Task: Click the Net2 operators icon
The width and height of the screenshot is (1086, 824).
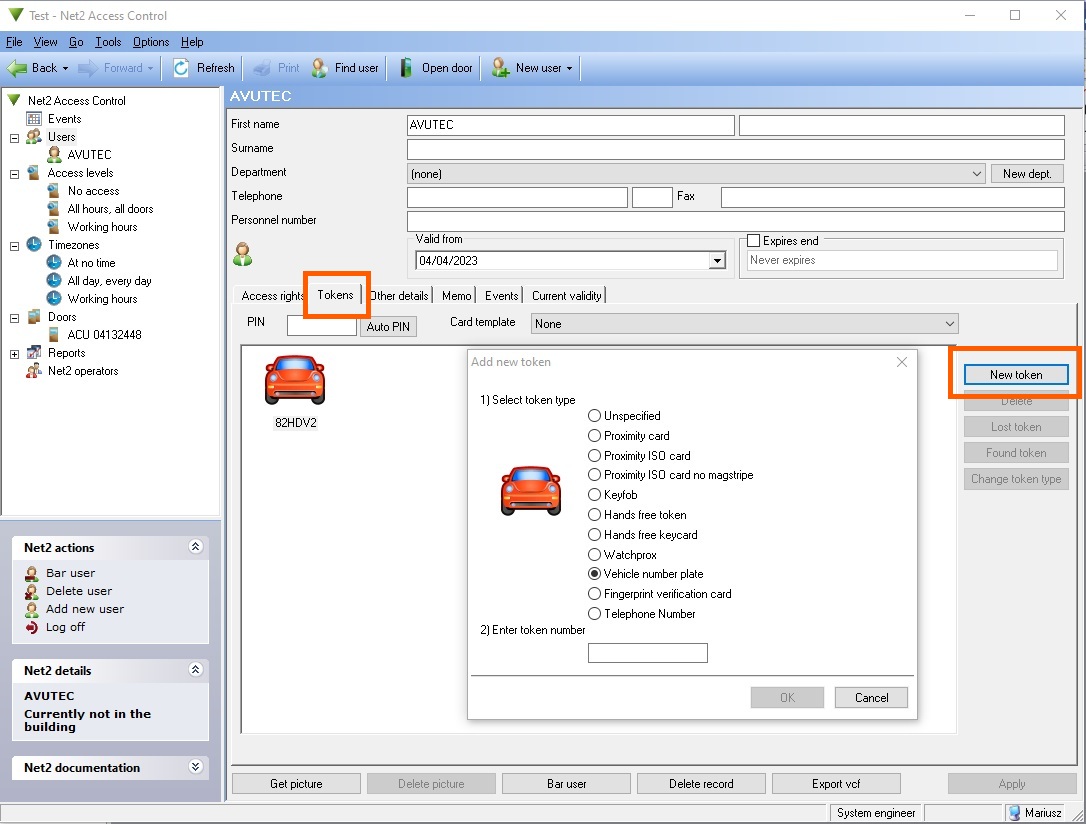Action: (34, 370)
